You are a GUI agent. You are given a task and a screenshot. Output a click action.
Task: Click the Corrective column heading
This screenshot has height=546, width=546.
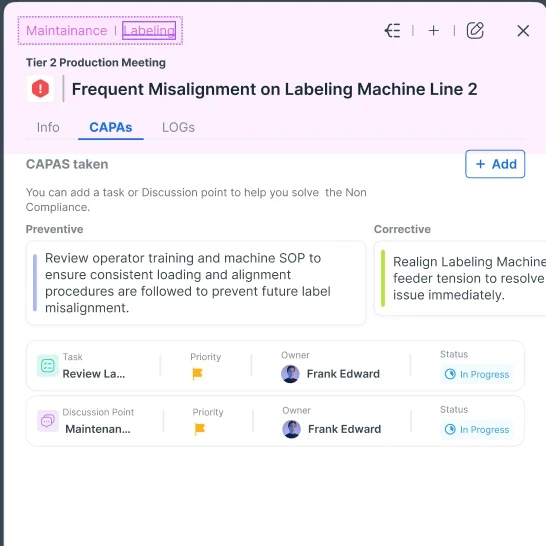[x=402, y=229]
